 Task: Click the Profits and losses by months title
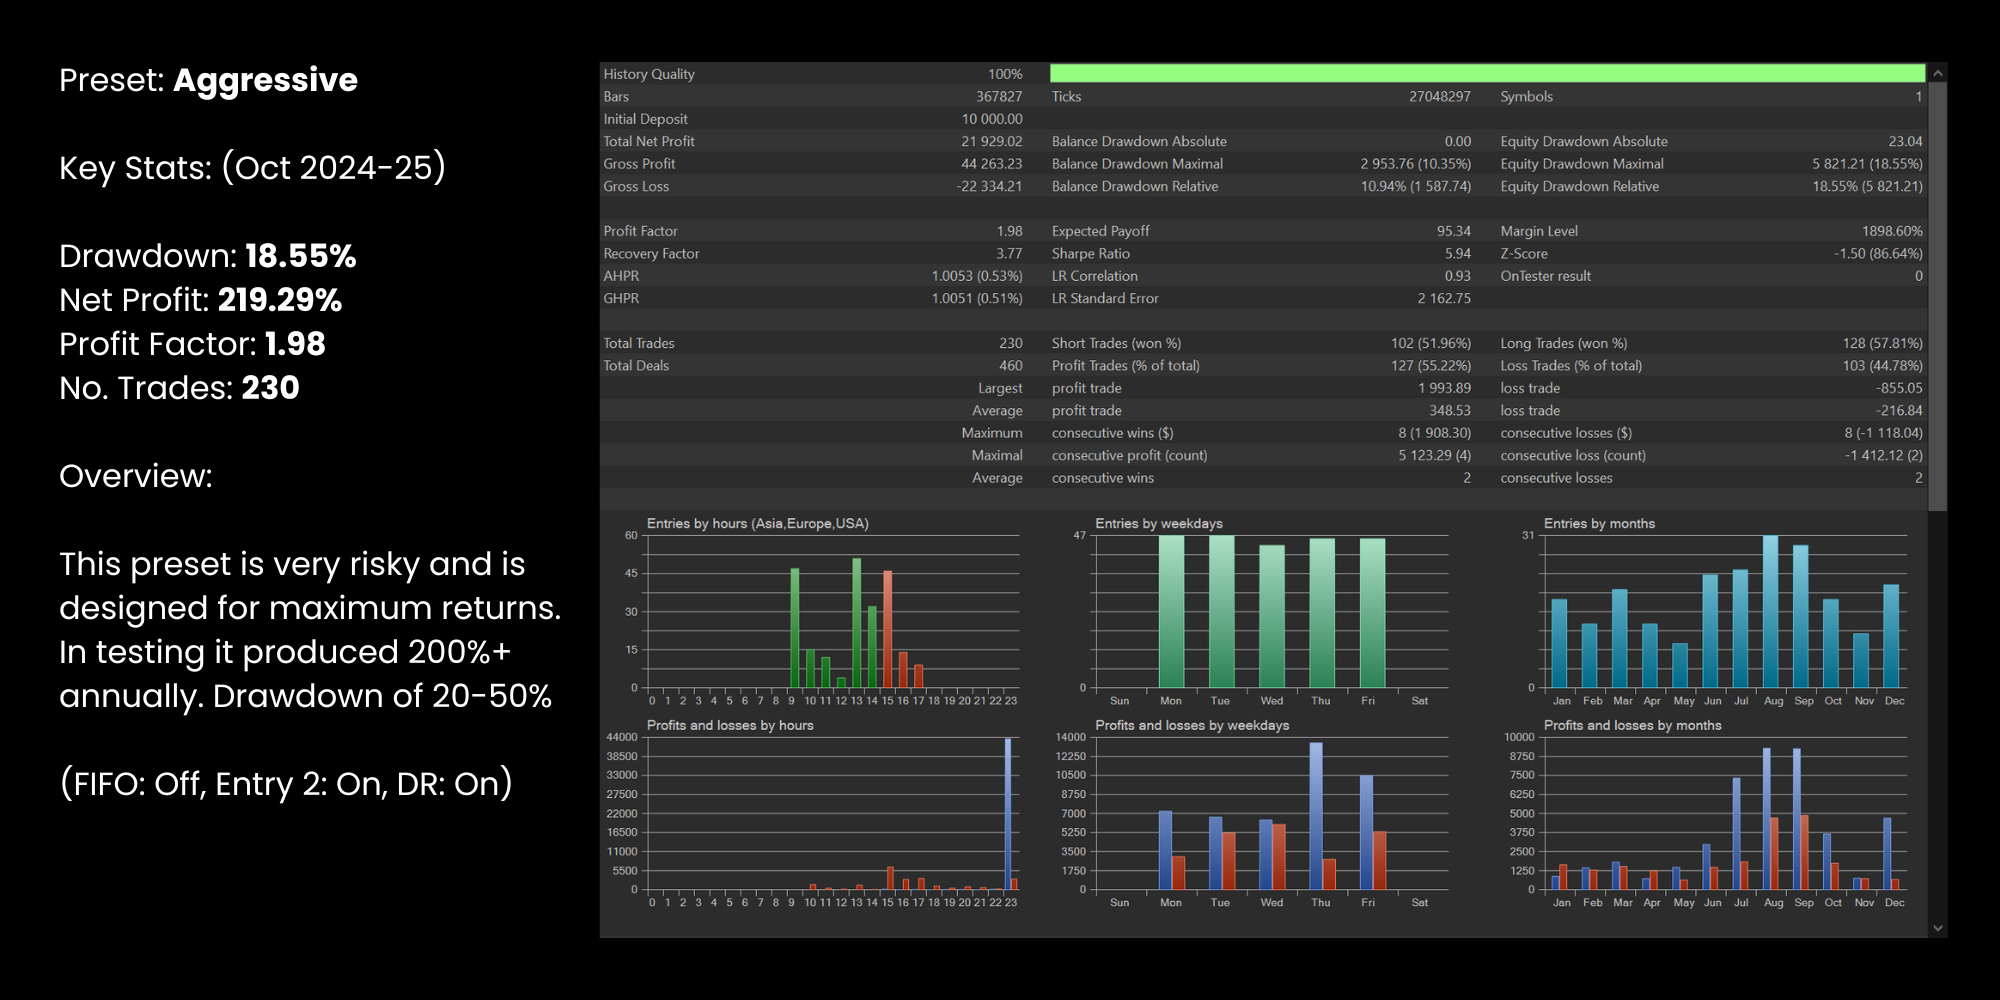[1632, 726]
